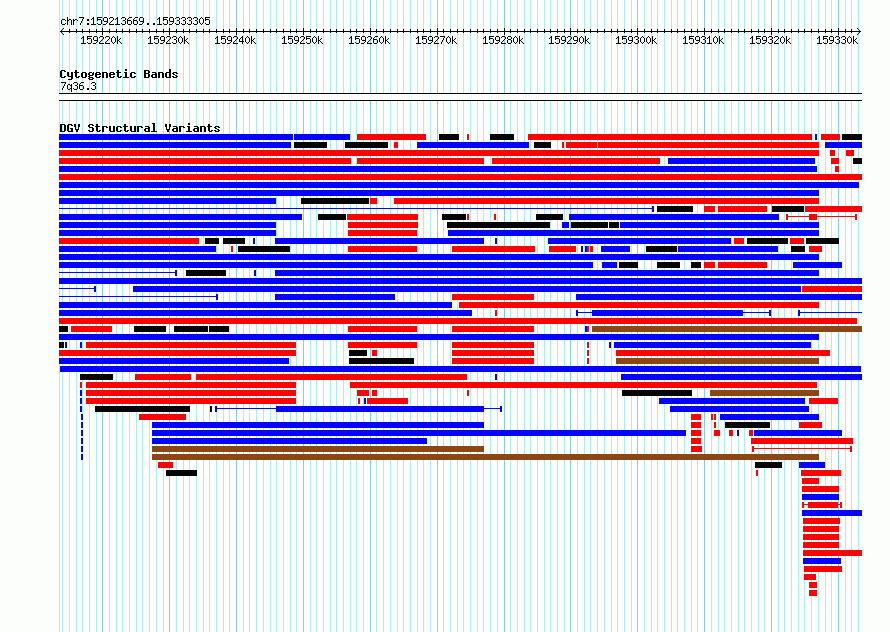Select the Cytogenetic Bands track title
The height and width of the screenshot is (632, 890).
pos(119,74)
